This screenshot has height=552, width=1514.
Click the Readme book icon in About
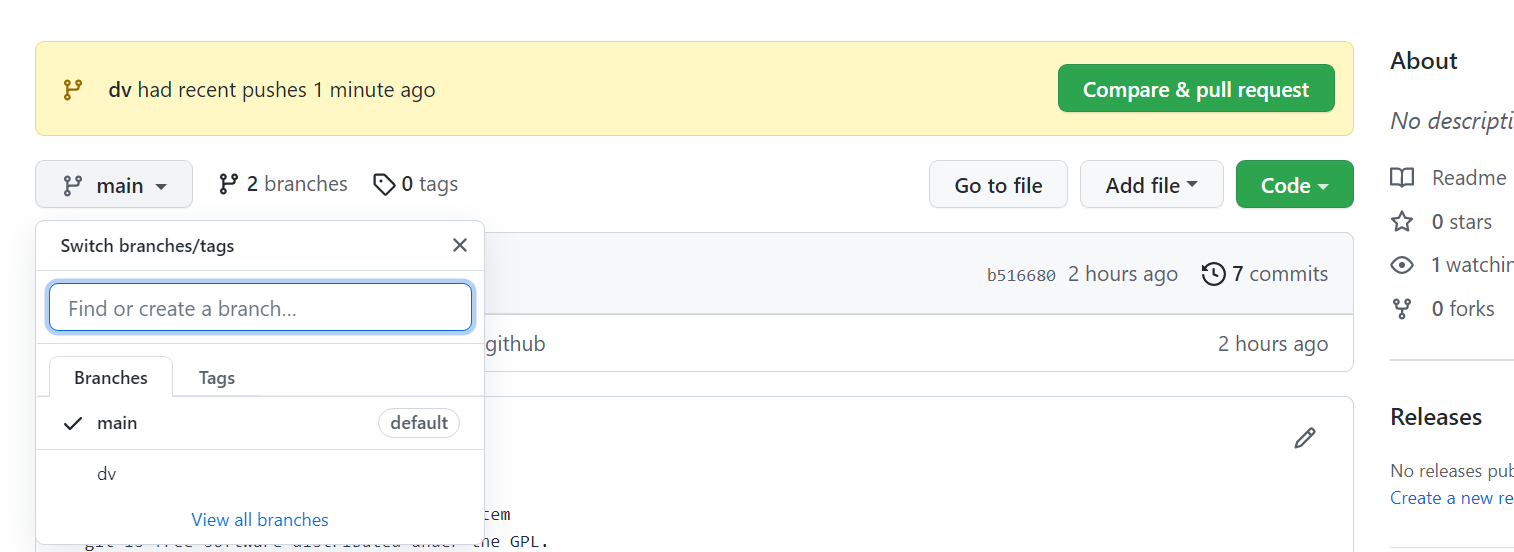[1402, 178]
